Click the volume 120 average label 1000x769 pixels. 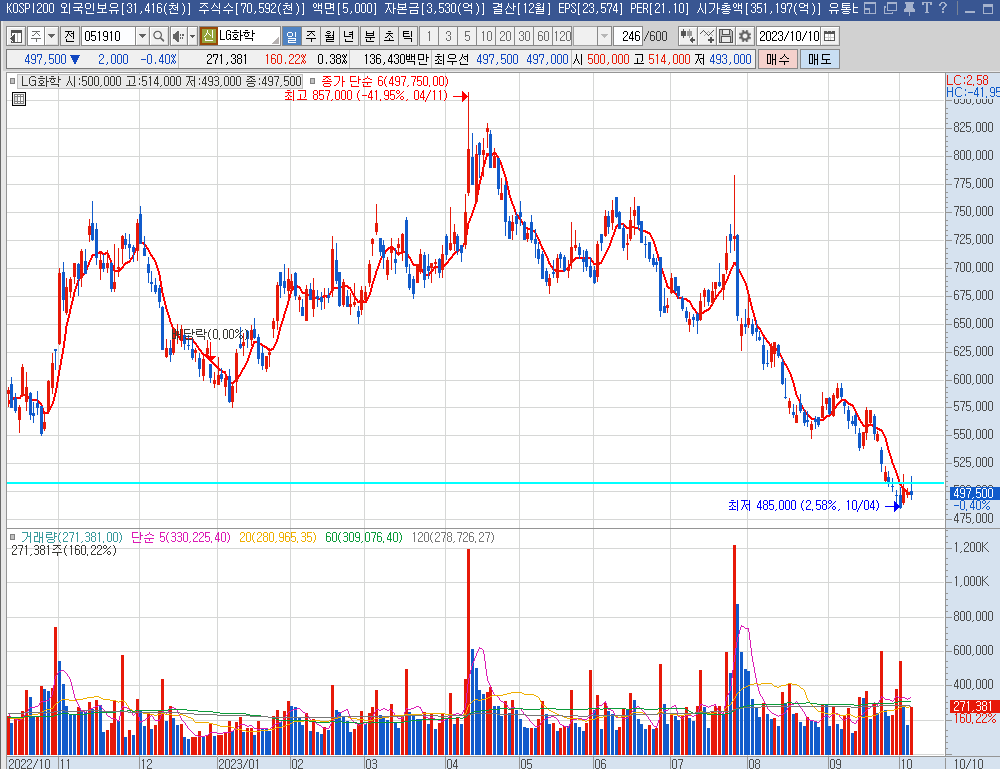tap(453, 538)
